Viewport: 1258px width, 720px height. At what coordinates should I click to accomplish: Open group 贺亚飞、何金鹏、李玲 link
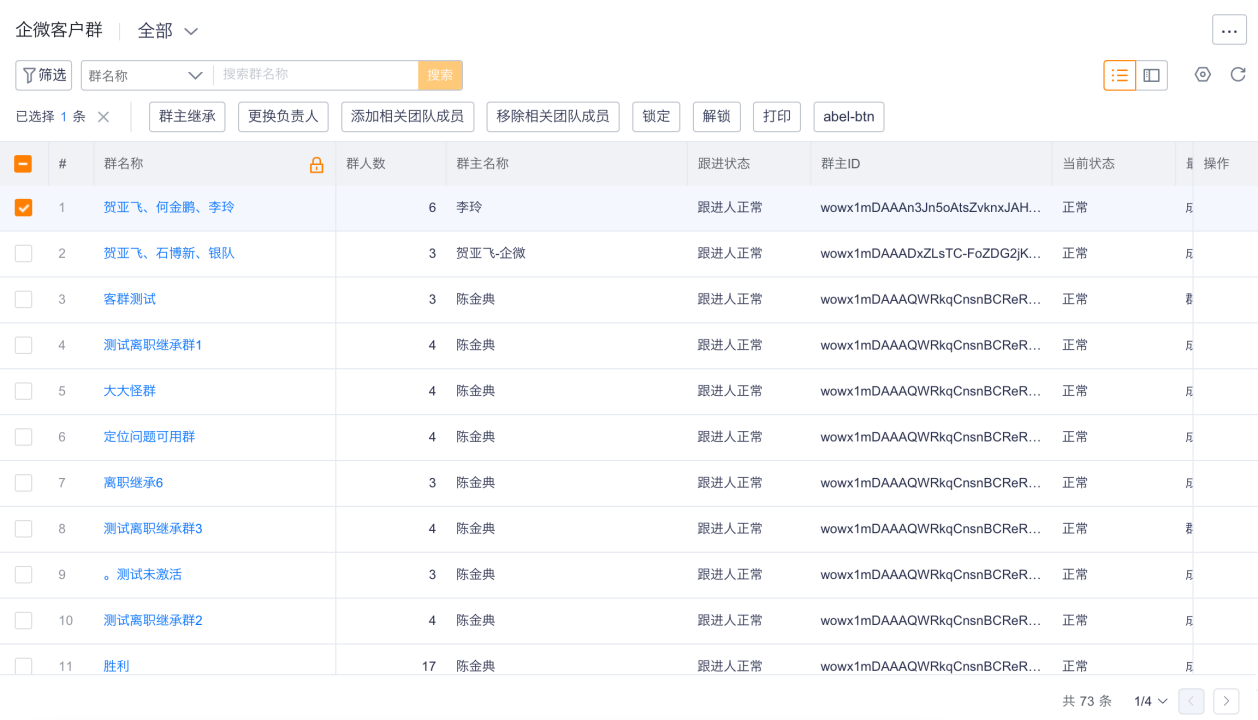[169, 207]
